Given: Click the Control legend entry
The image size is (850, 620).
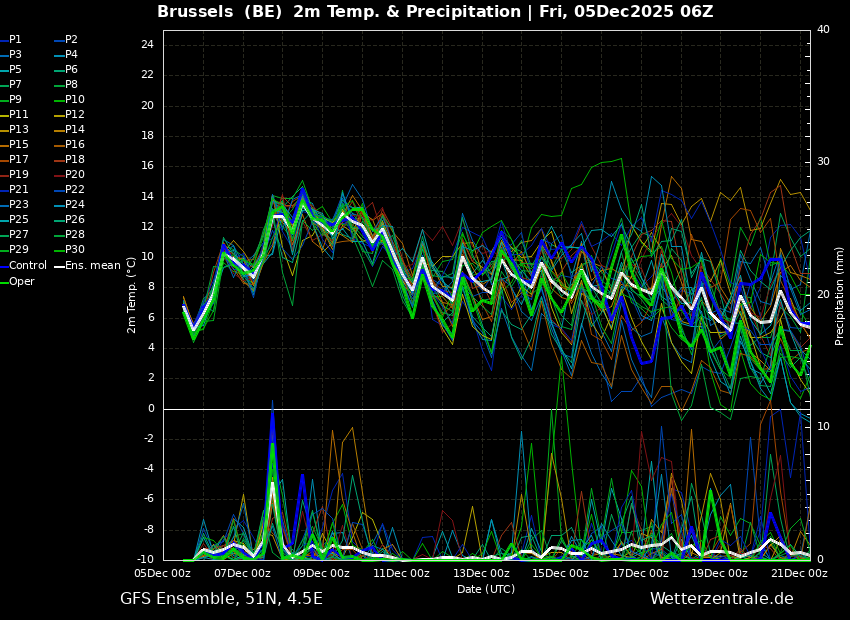Looking at the screenshot, I should (24, 266).
